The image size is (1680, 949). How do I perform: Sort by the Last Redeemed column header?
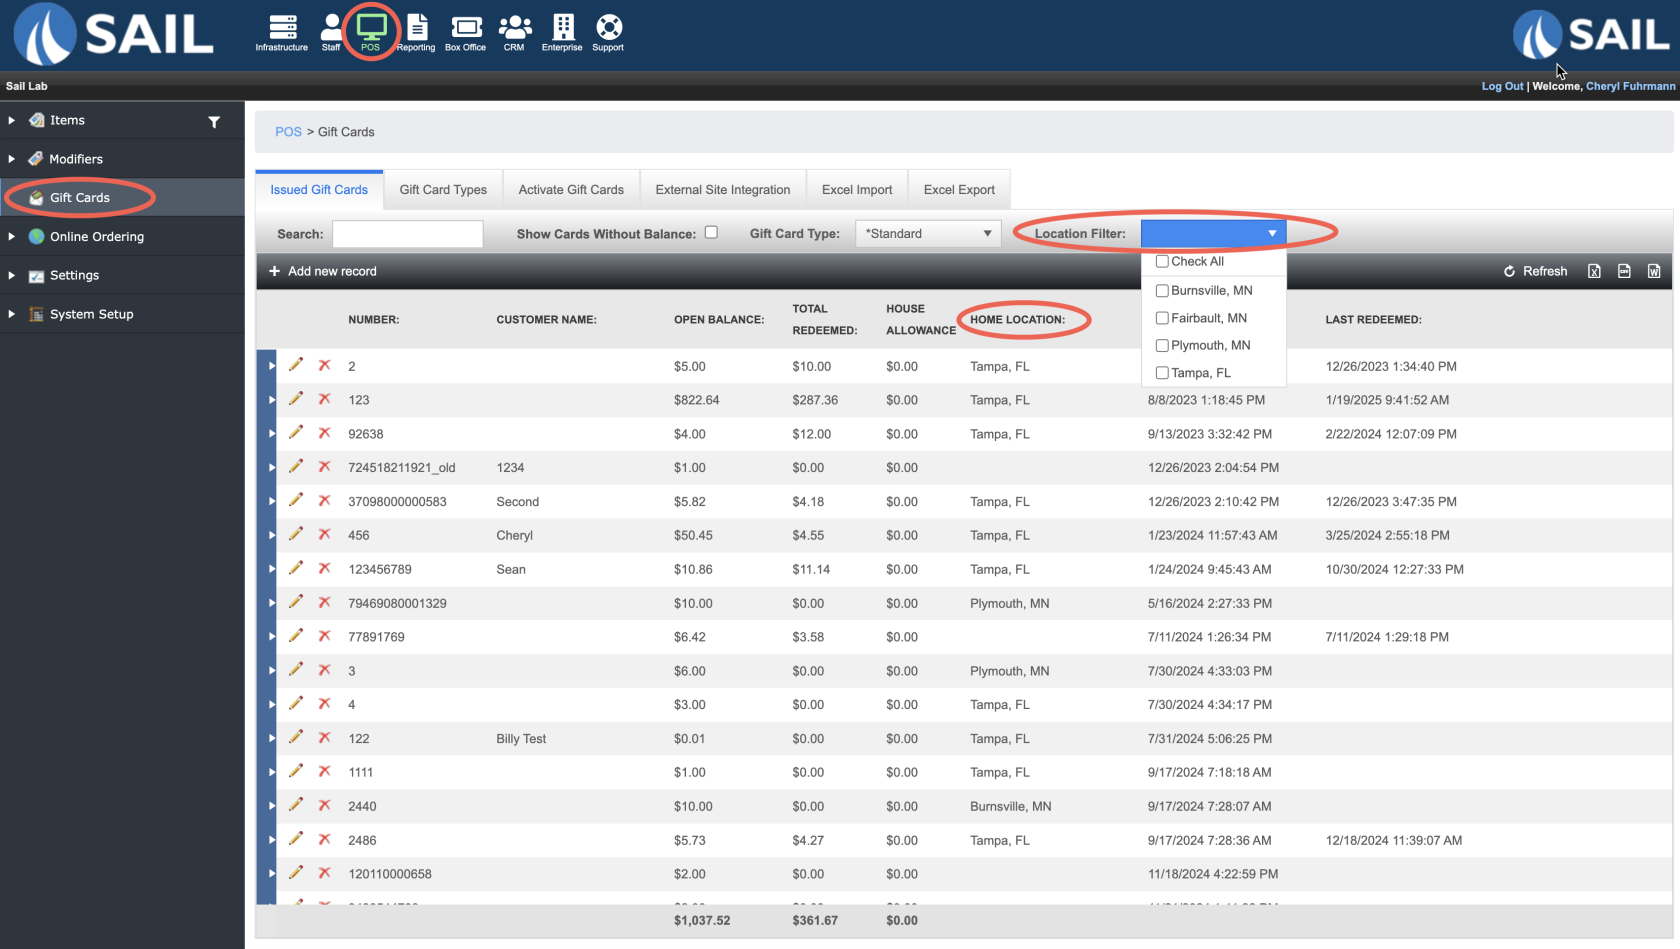coord(1373,320)
